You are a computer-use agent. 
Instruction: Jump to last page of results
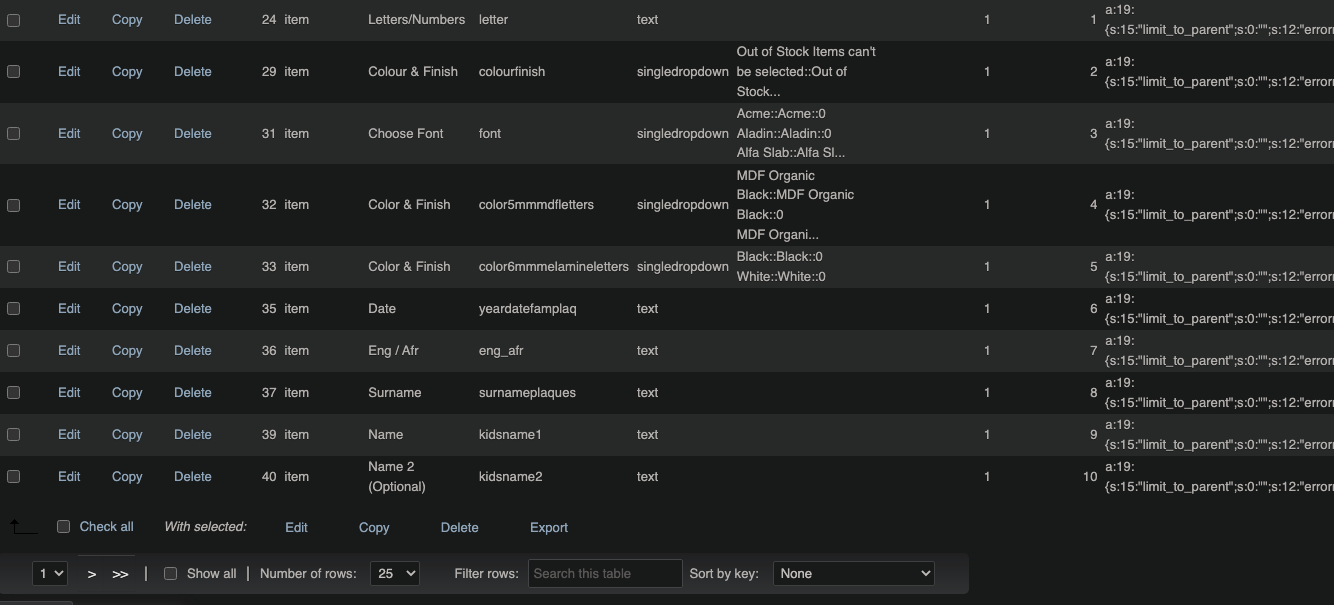(x=120, y=574)
